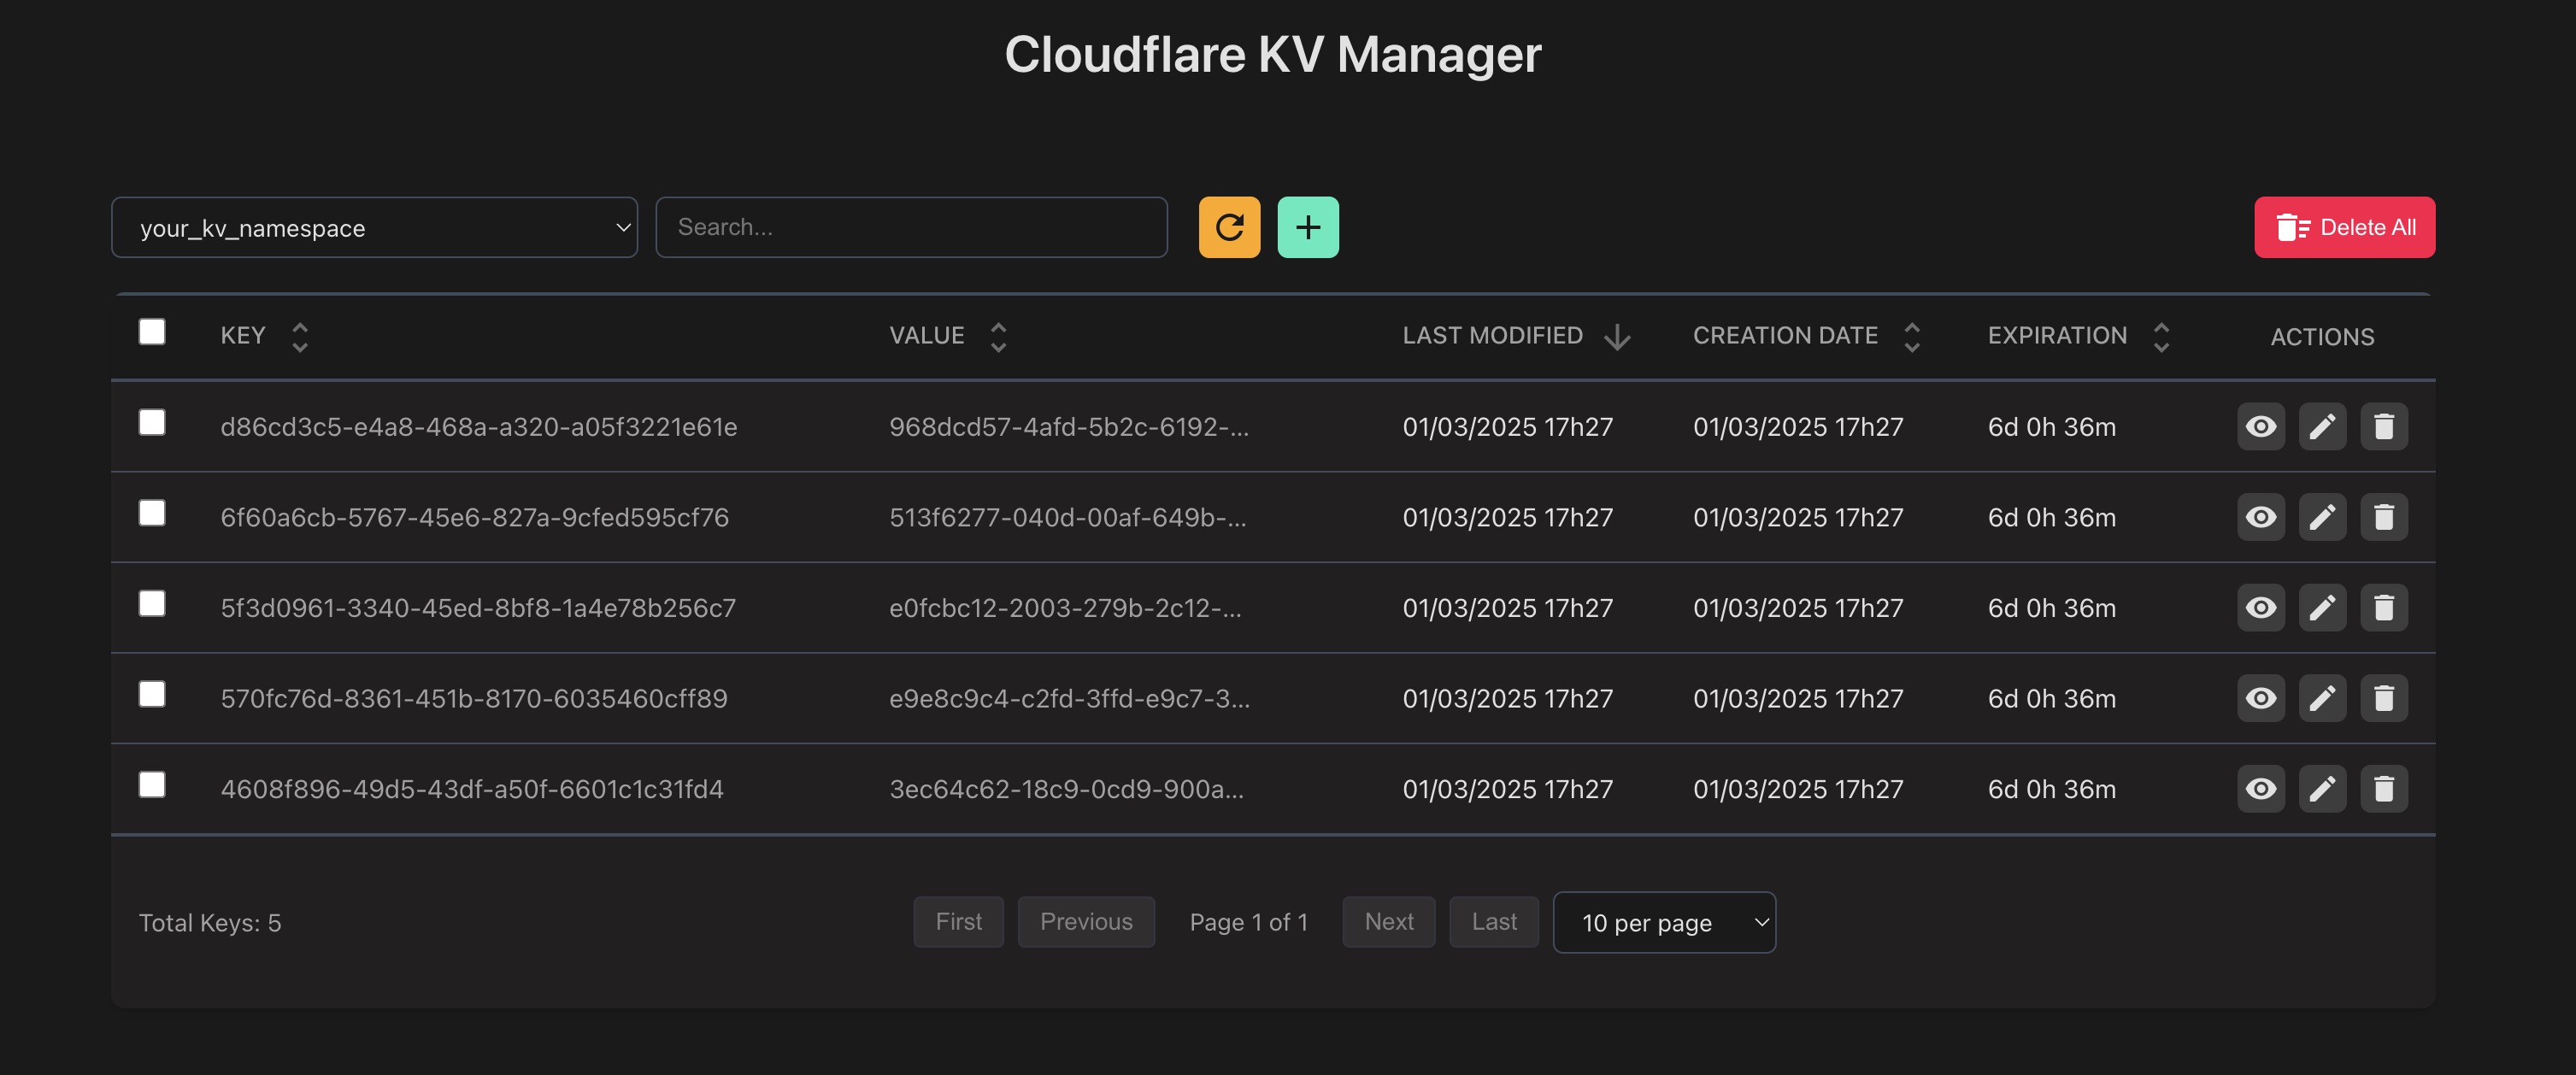Click into the Search input field
Viewport: 2576px width, 1075px height.
(x=910, y=227)
